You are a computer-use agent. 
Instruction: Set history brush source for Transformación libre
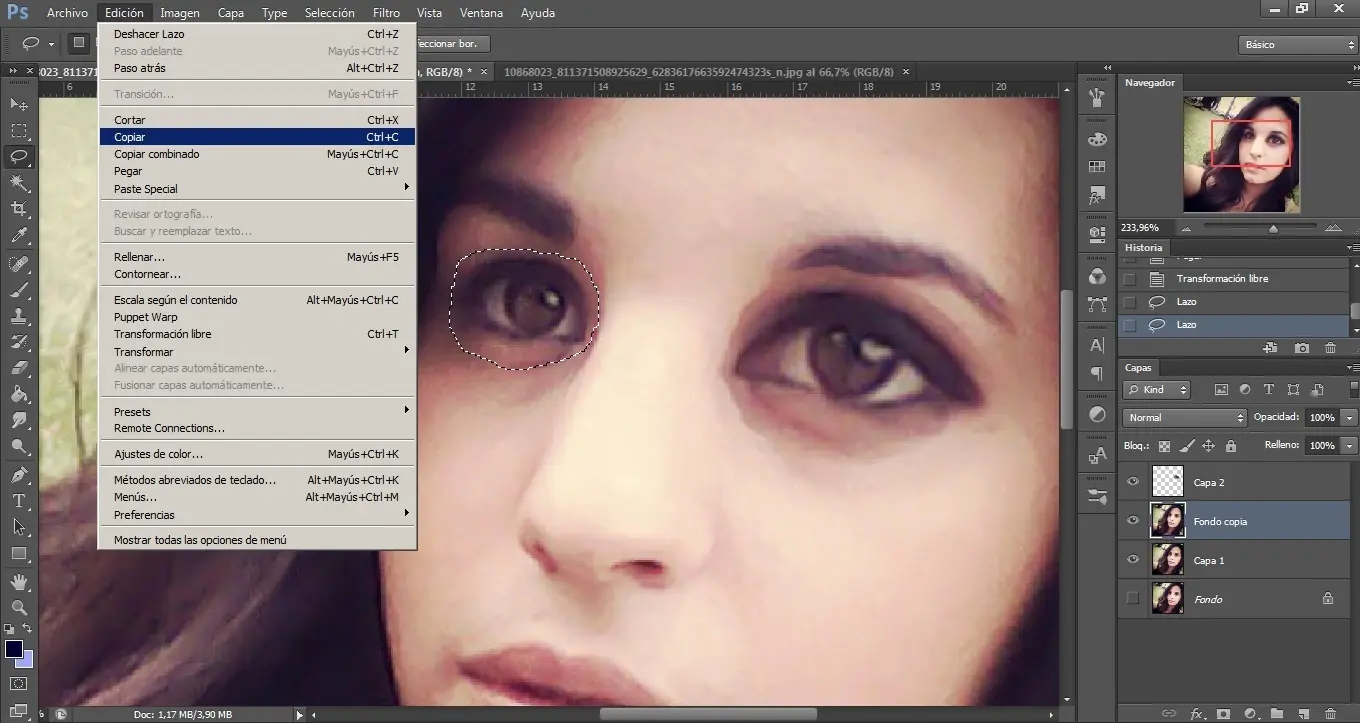pos(1130,279)
